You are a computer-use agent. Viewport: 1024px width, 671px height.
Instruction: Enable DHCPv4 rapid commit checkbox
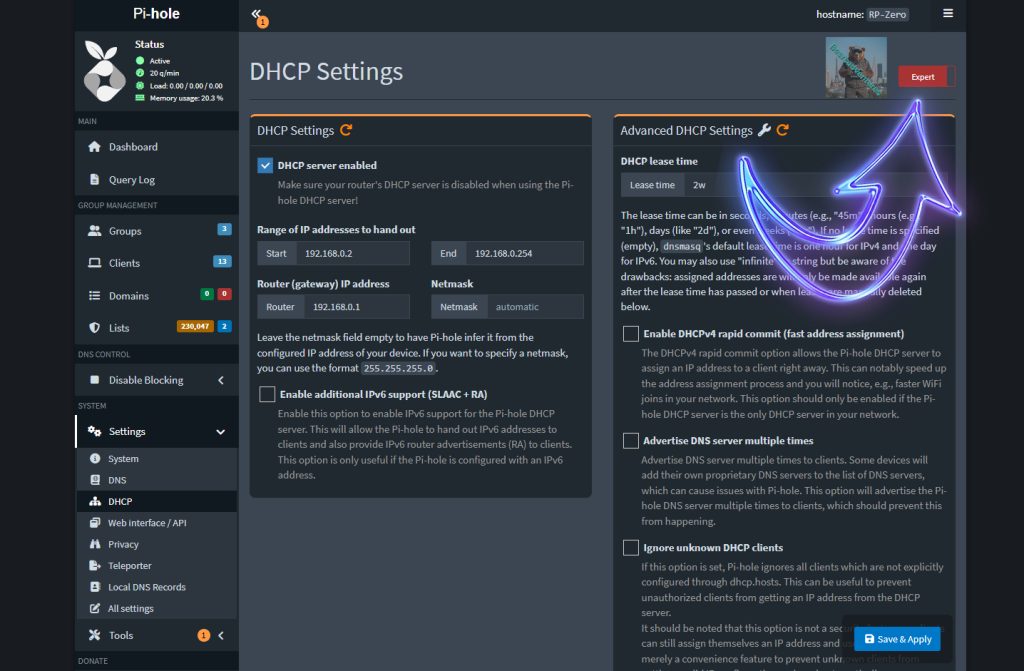(x=630, y=334)
